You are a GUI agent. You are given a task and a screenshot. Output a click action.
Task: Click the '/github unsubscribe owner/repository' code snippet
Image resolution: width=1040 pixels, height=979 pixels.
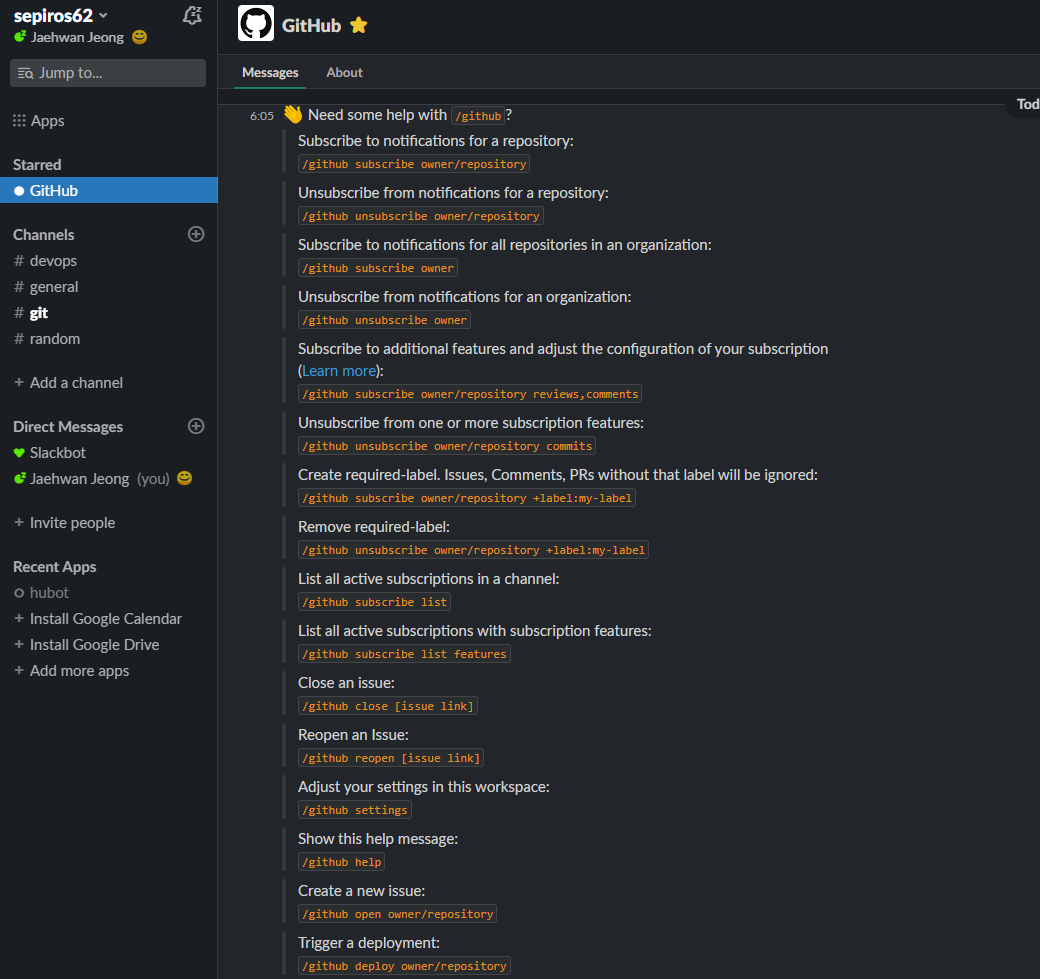[x=421, y=216]
